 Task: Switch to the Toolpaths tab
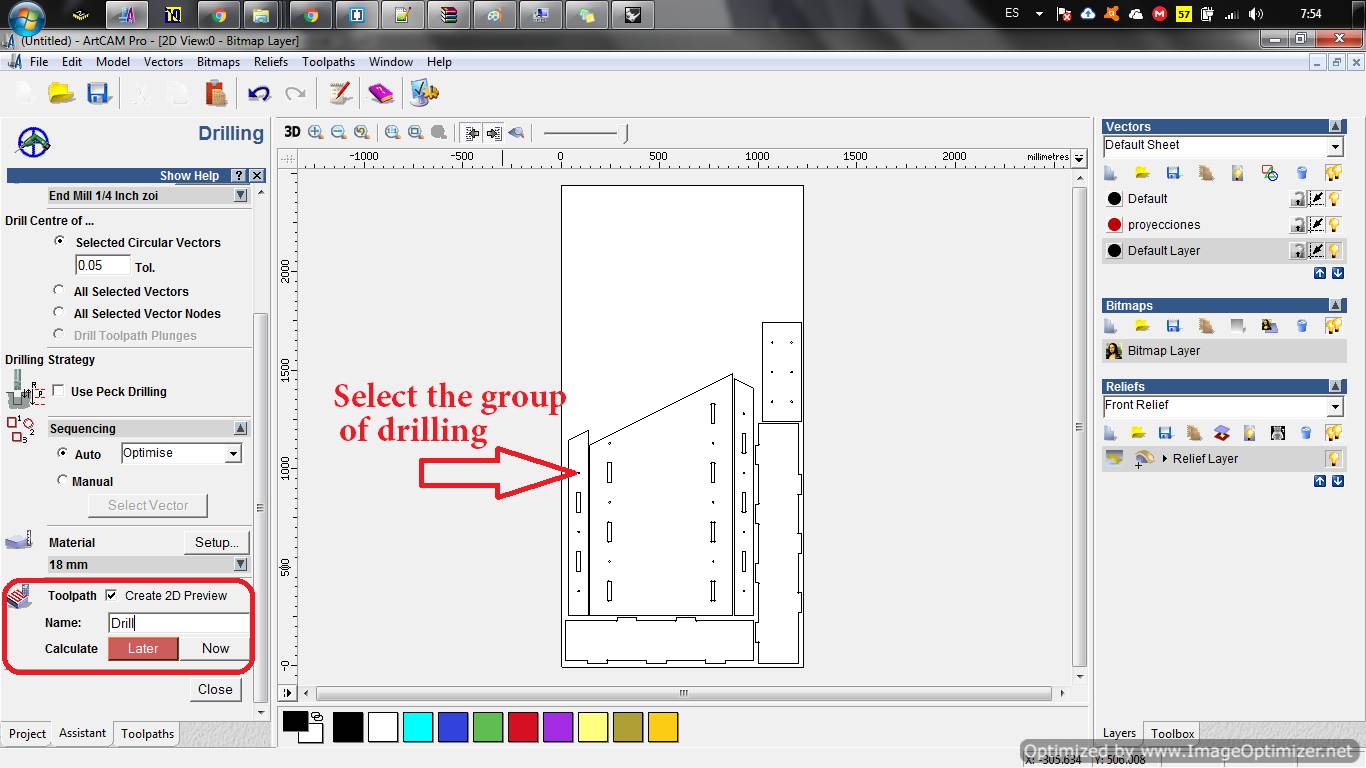(x=147, y=734)
